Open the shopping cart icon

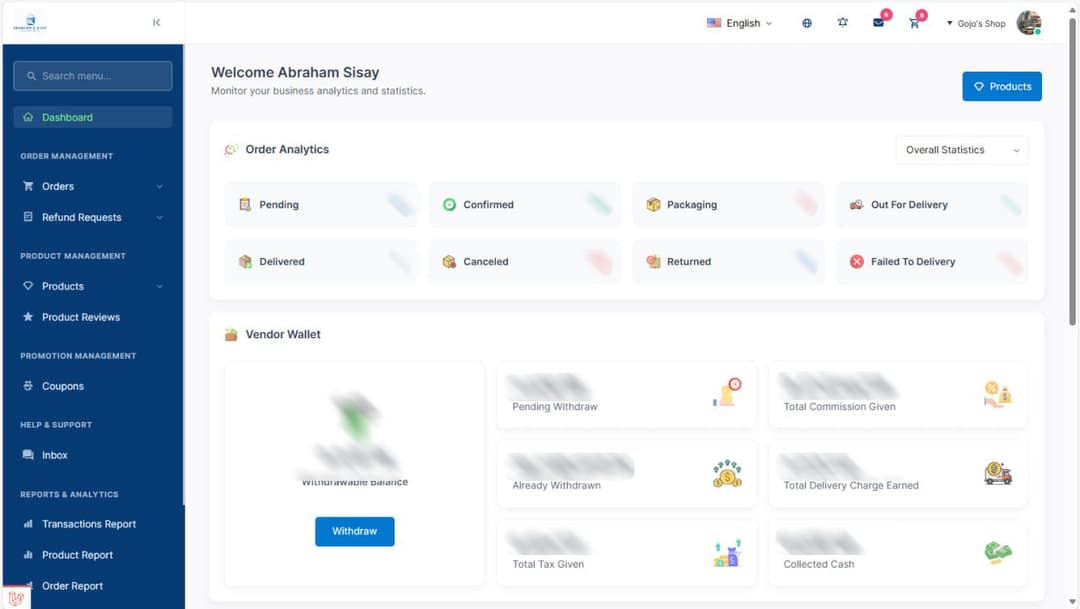914,23
